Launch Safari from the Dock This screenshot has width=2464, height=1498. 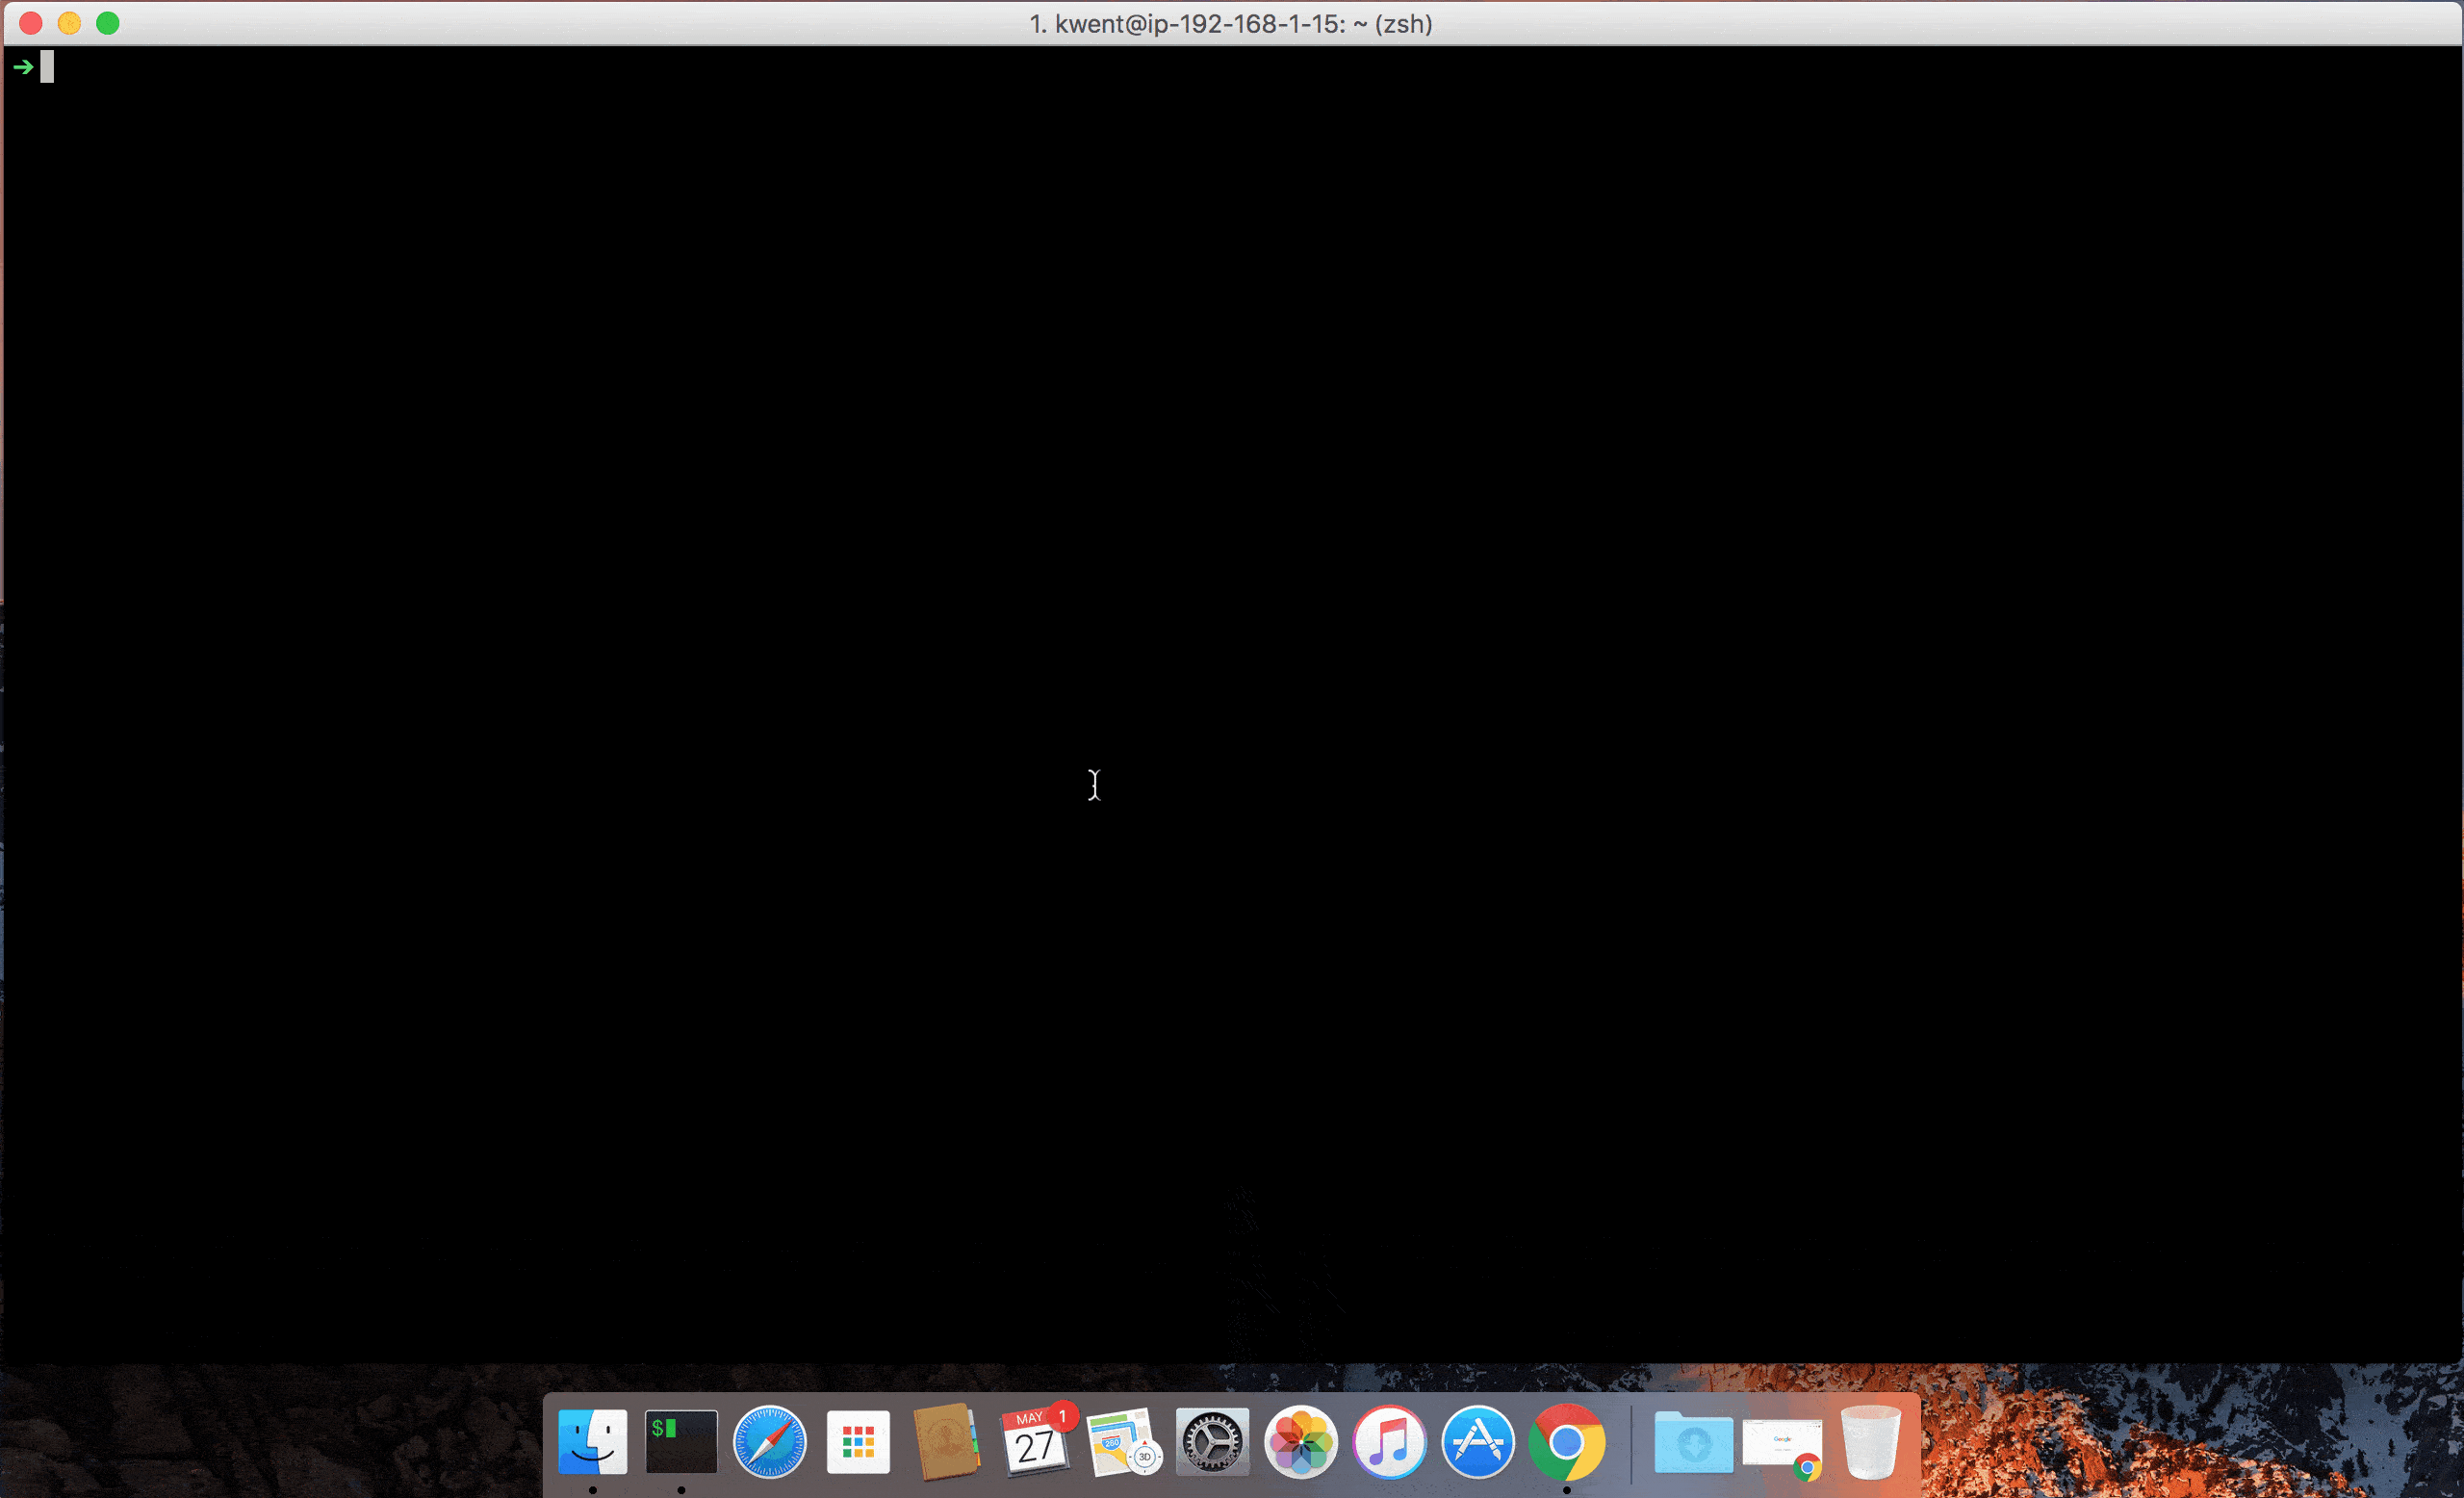769,1442
